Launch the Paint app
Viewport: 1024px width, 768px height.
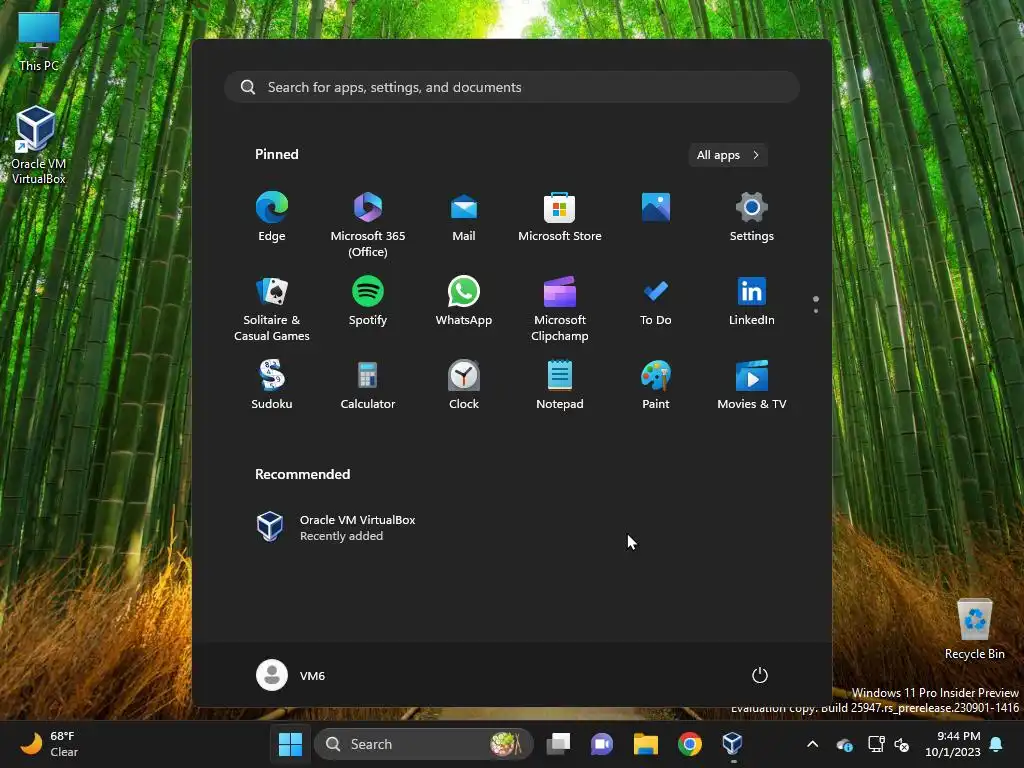656,385
